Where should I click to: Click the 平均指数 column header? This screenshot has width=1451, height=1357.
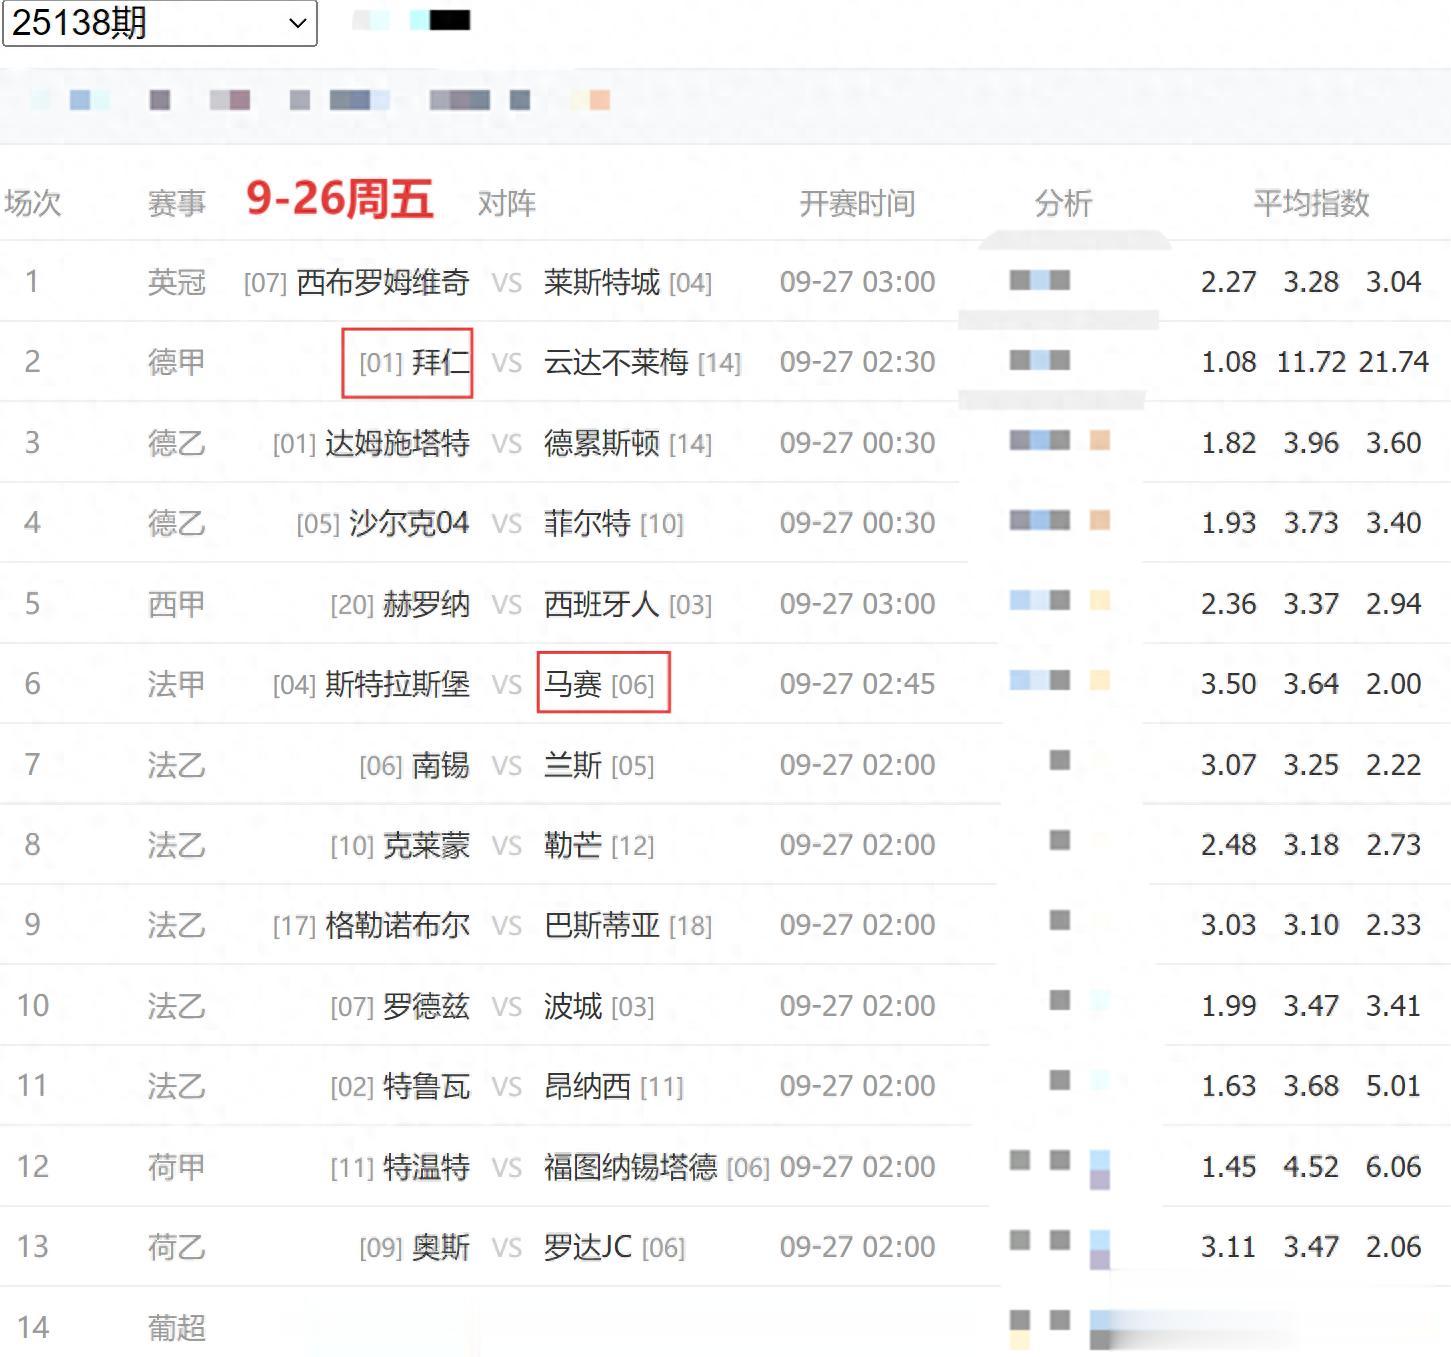point(1311,204)
